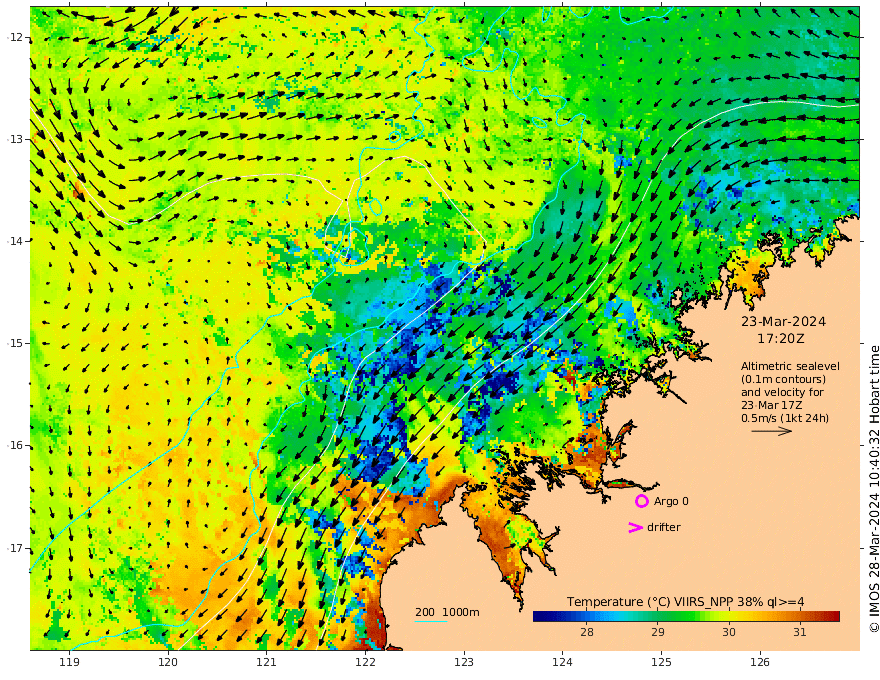This screenshot has width=880, height=680.
Task: Click the 28 tick label on colorbar
Action: (587, 632)
